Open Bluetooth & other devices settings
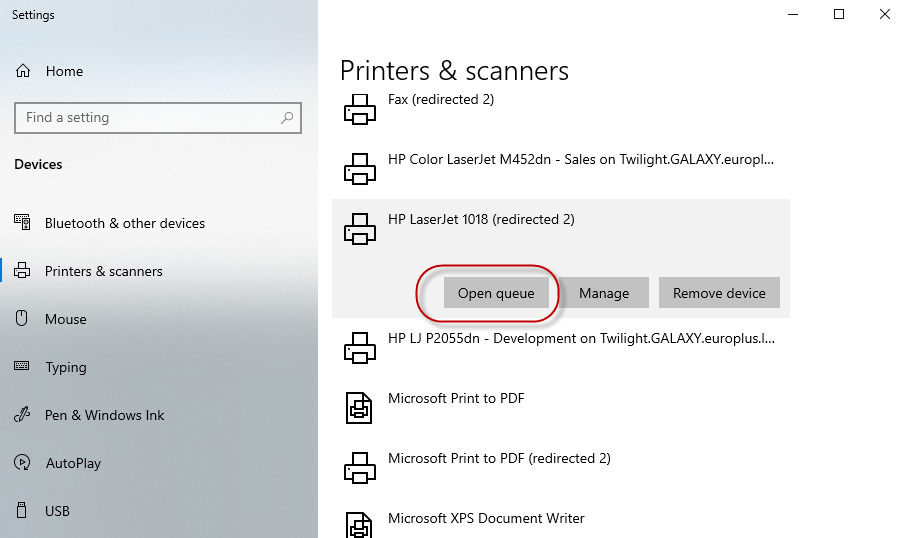The image size is (903, 538). (124, 223)
